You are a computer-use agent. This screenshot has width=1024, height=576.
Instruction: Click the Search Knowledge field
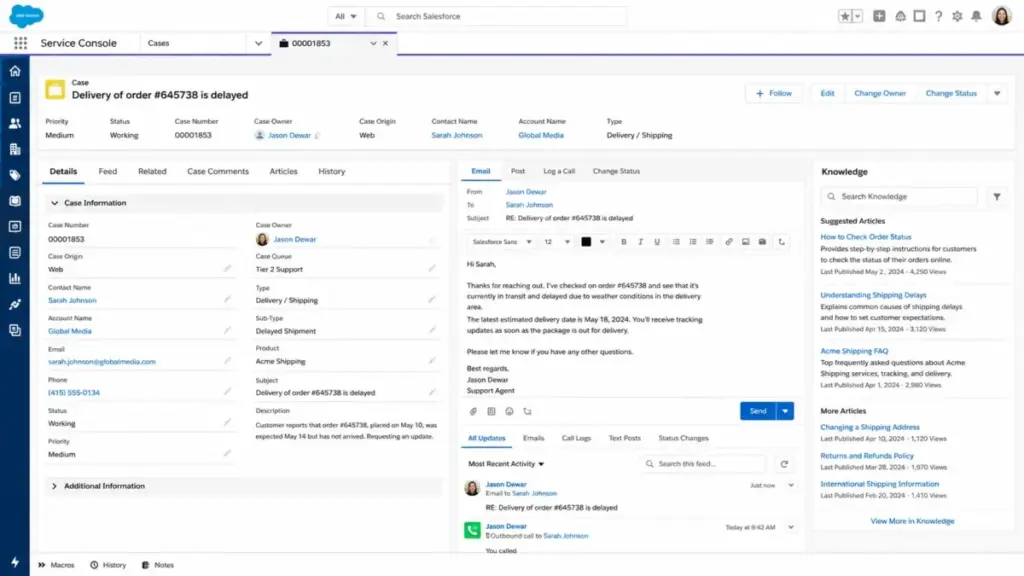899,197
